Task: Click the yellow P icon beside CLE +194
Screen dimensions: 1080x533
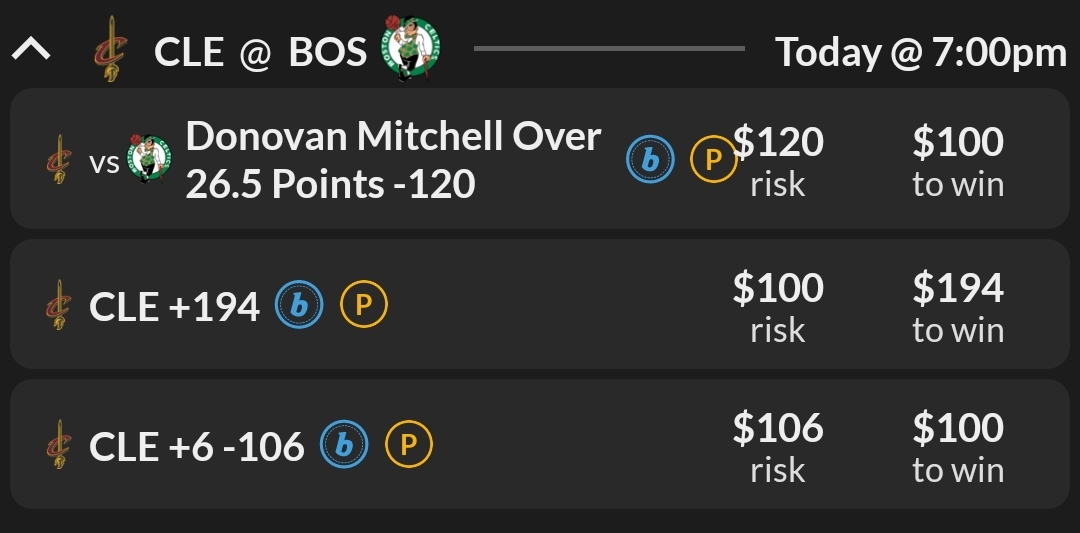Action: 364,307
